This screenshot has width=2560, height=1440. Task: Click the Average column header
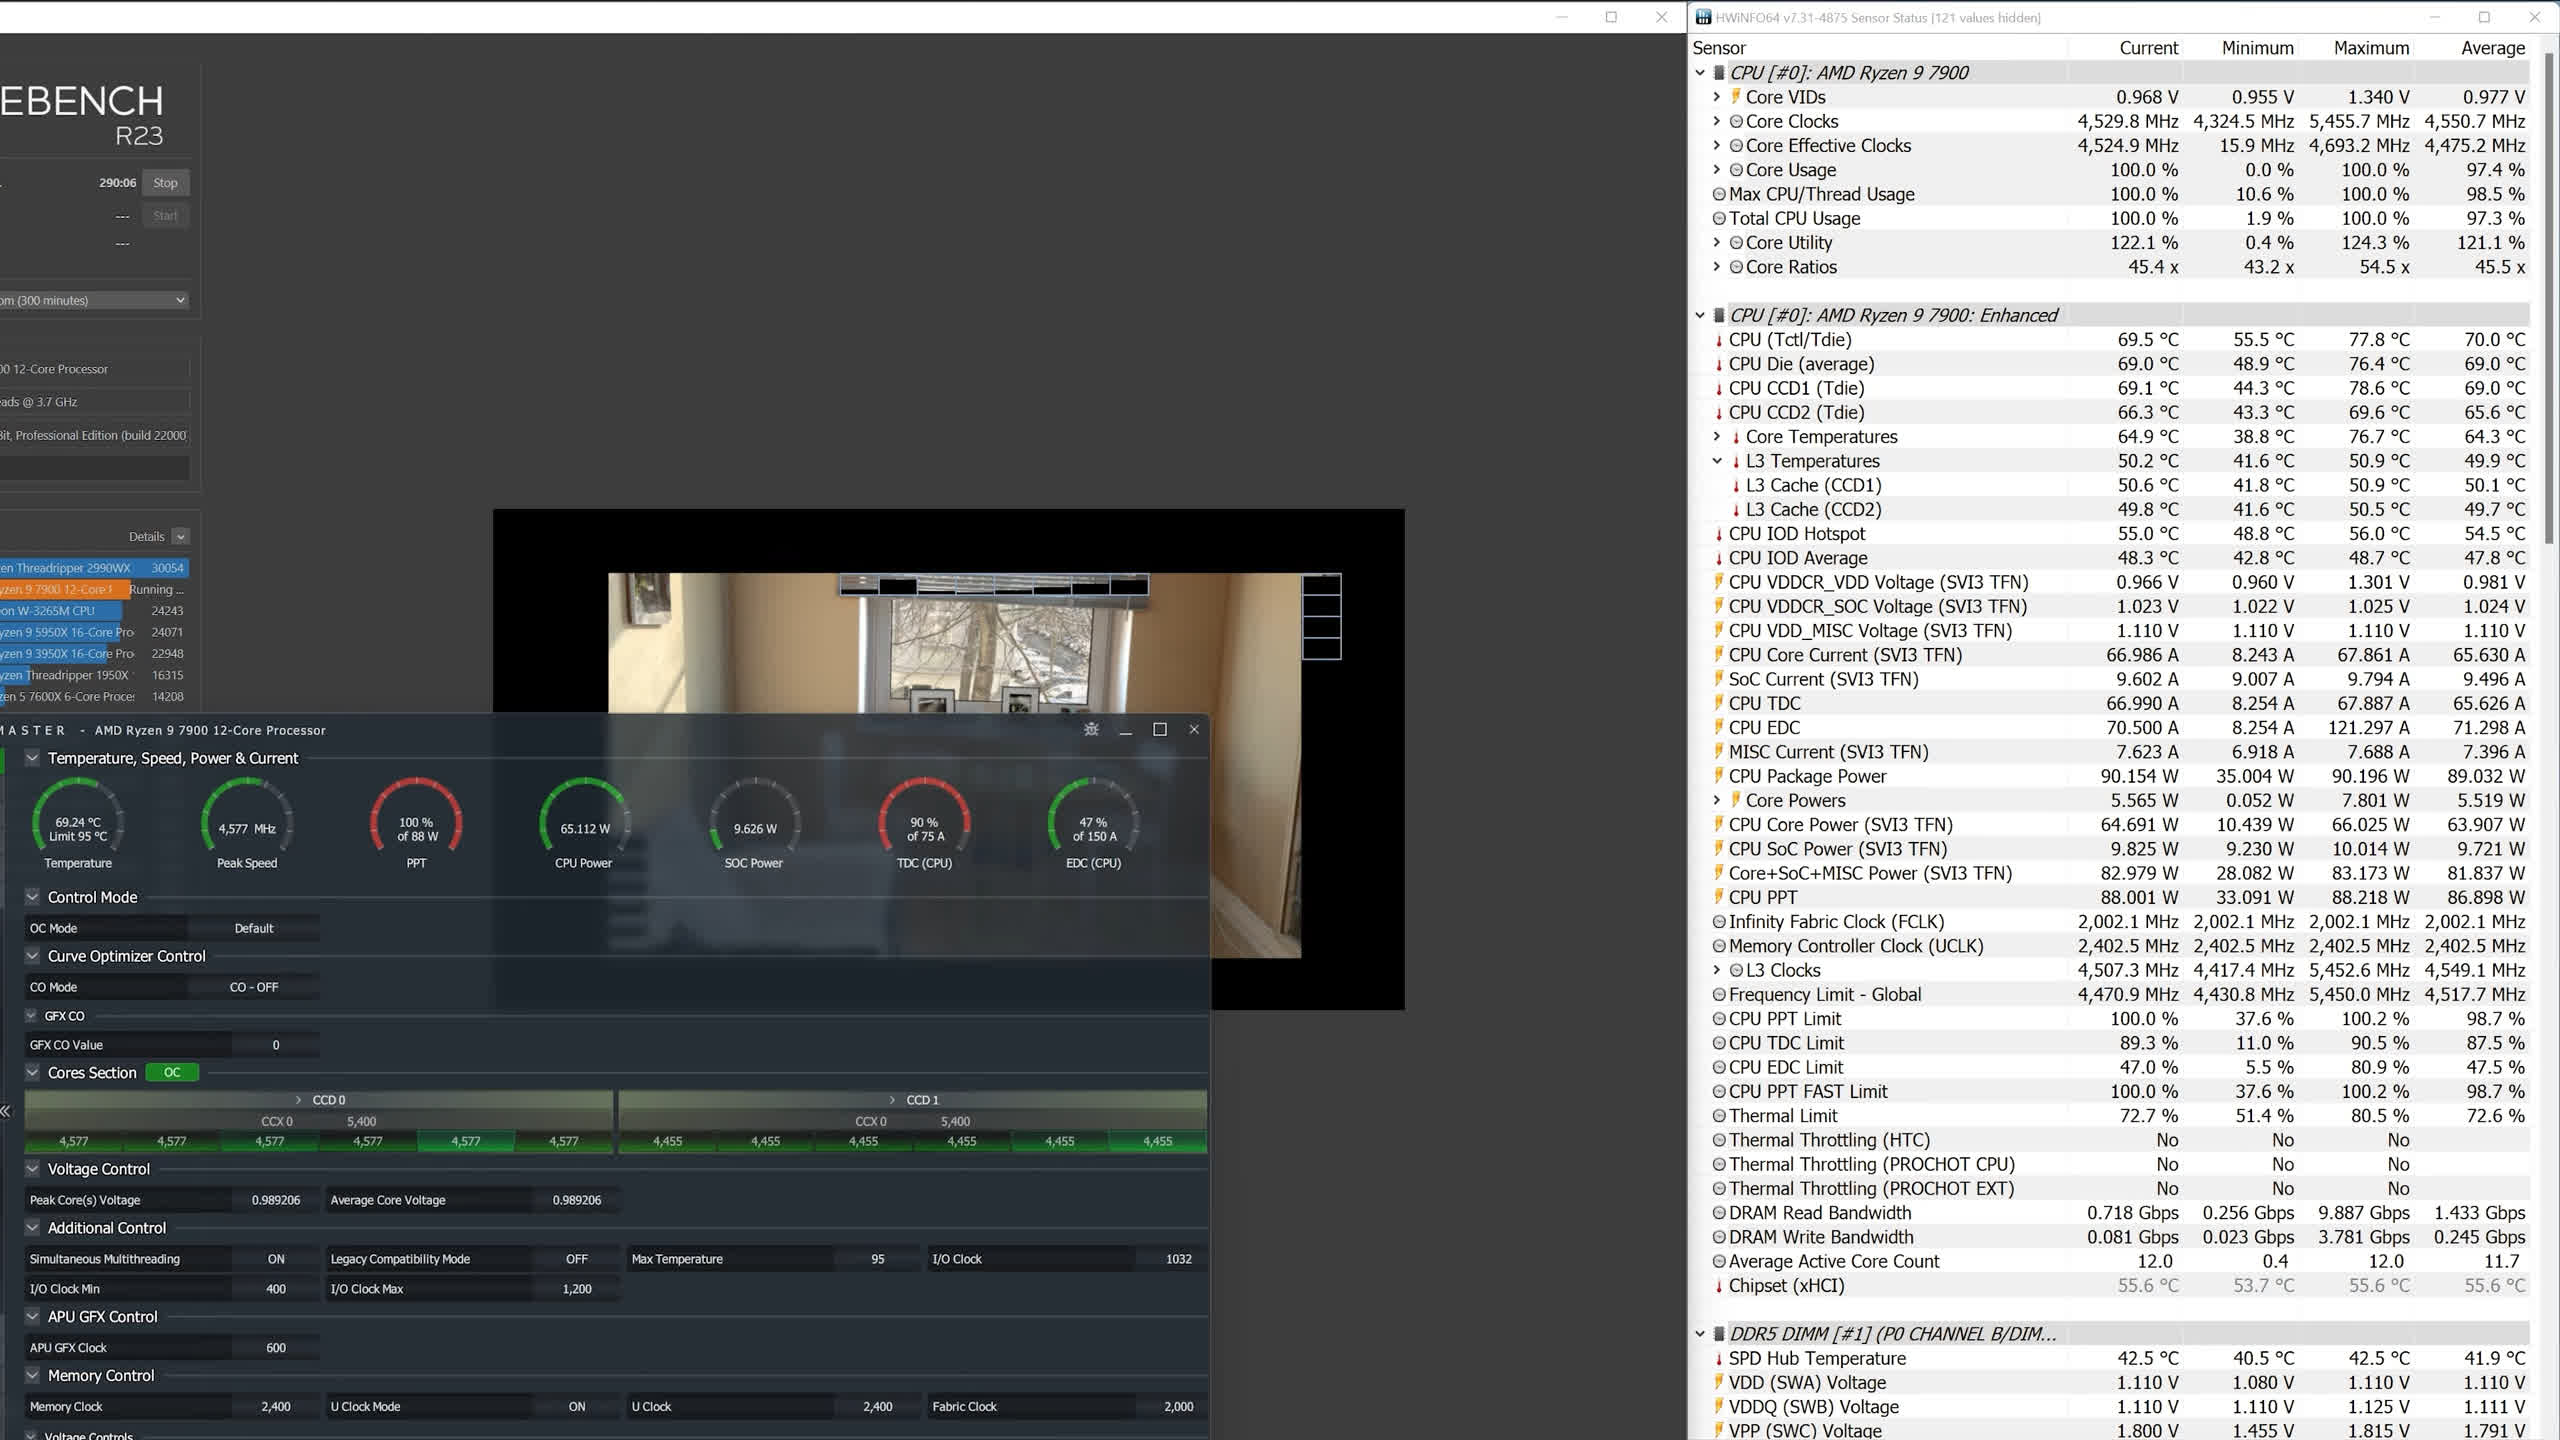(x=2492, y=48)
